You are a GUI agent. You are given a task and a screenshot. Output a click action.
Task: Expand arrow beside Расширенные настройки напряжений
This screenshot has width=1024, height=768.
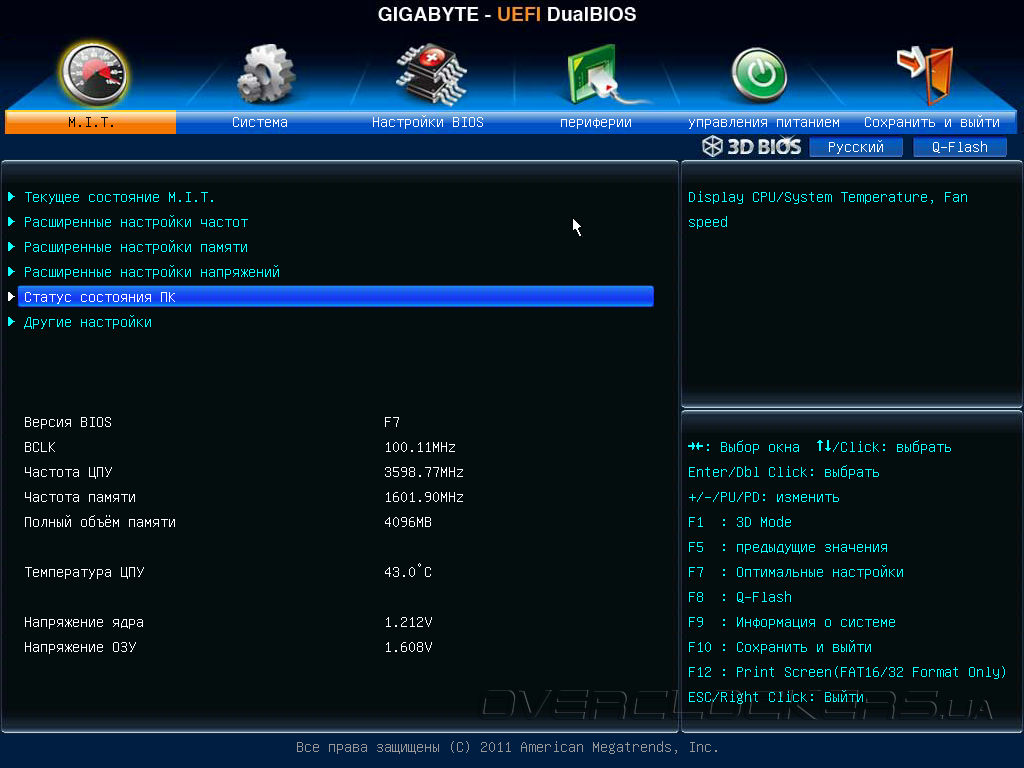[x=11, y=272]
